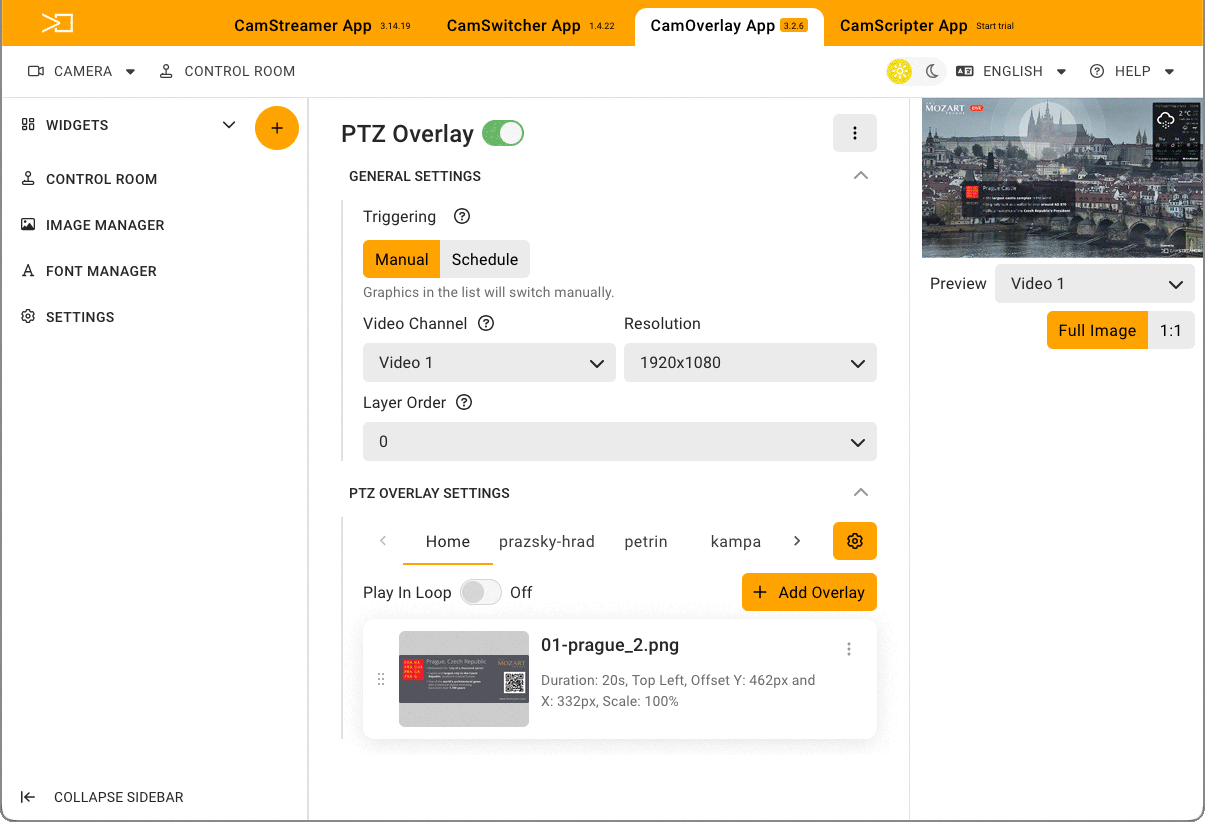Click the orange add widget plus button
The image size is (1205, 822).
277,128
